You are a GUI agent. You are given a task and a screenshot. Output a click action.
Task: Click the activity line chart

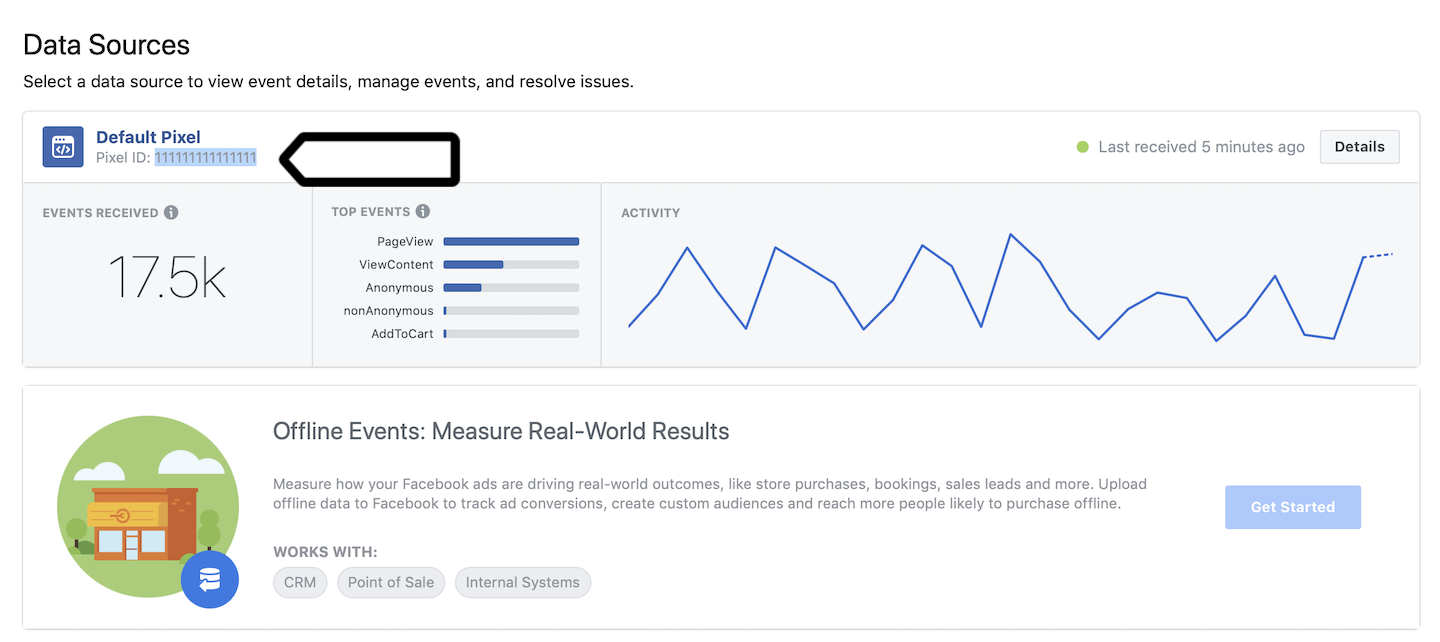coord(1010,287)
